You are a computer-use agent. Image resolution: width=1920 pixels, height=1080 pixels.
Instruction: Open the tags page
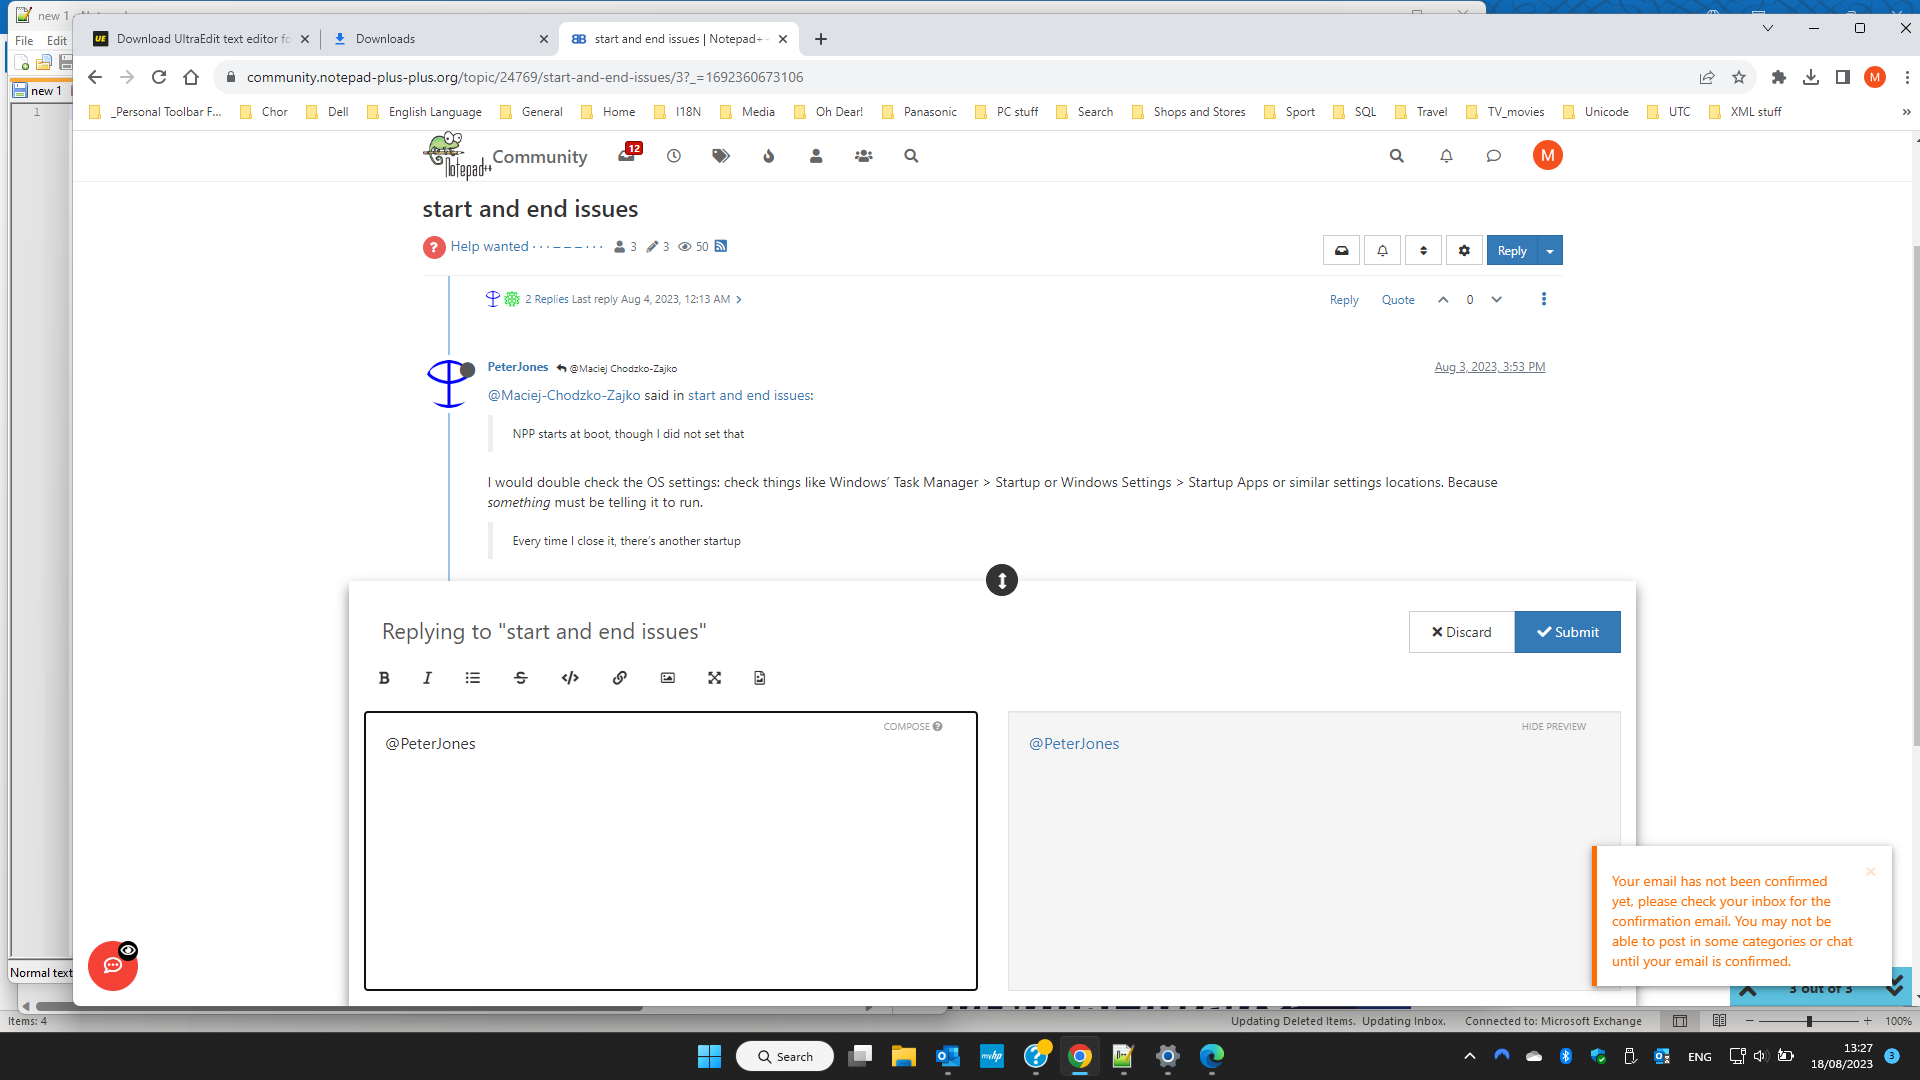[721, 156]
